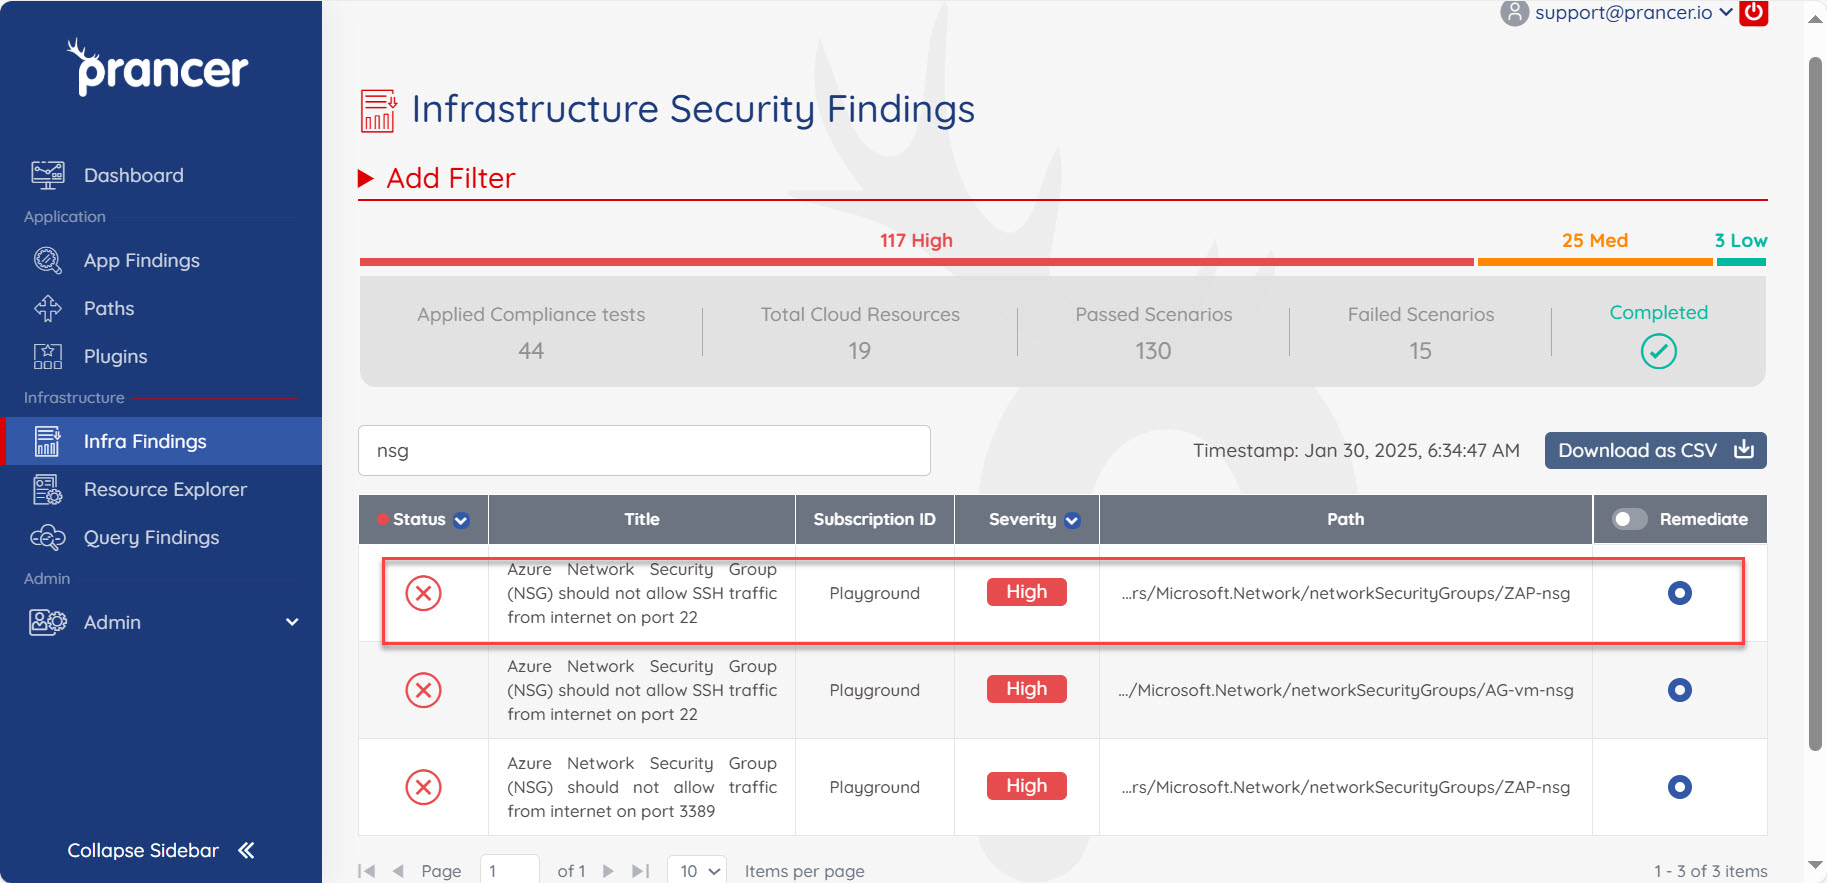Click the Infra Findings report icon
Image resolution: width=1827 pixels, height=883 pixels.
pyautogui.click(x=48, y=441)
